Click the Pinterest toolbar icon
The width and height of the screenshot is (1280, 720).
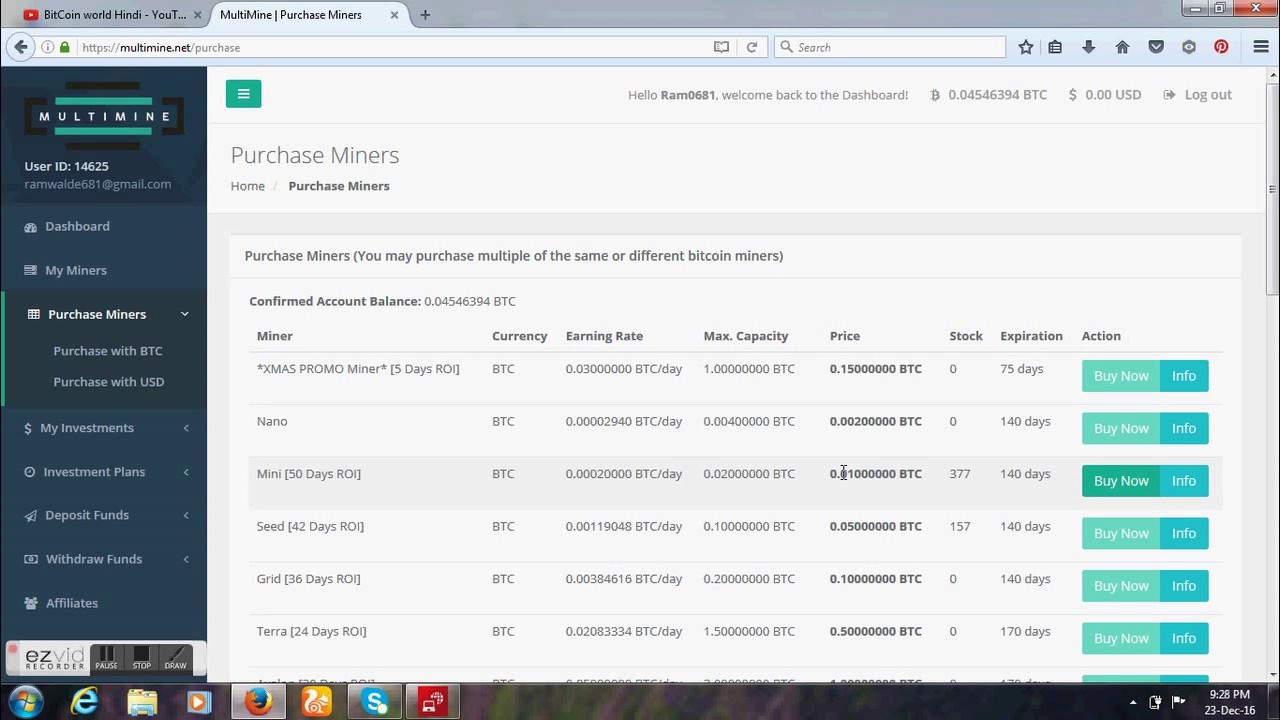[x=1221, y=47]
